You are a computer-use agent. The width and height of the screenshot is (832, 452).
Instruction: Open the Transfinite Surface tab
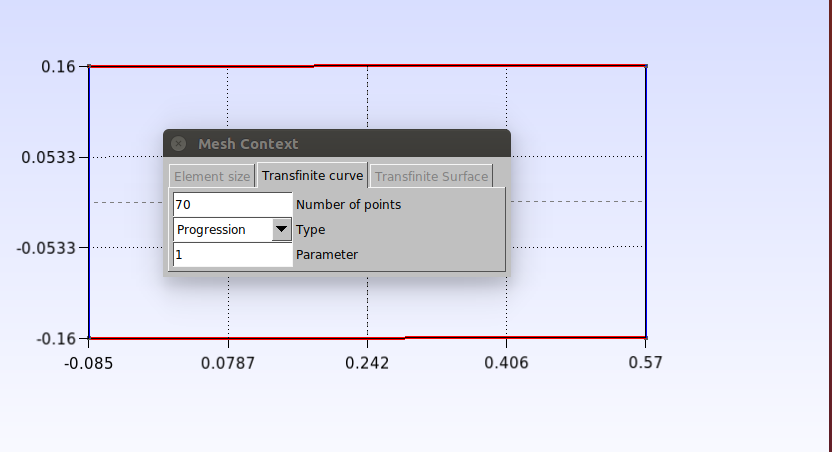[431, 176]
